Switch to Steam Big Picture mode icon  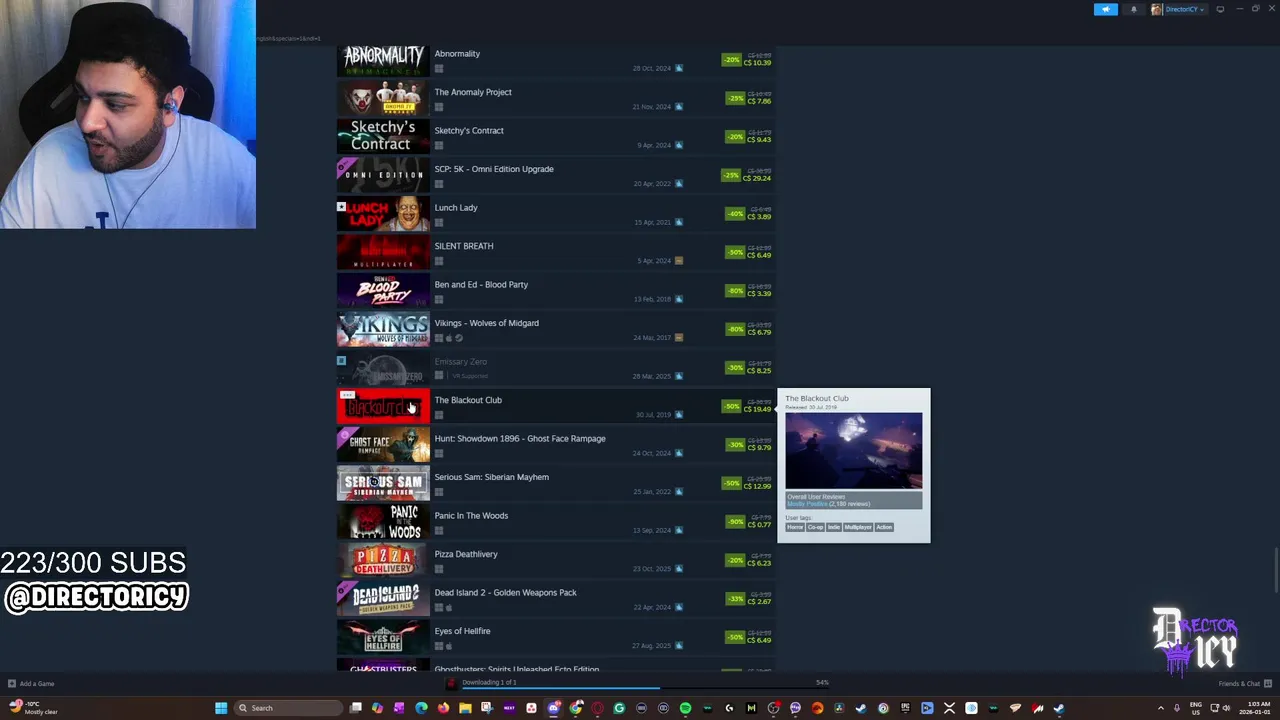point(1220,9)
